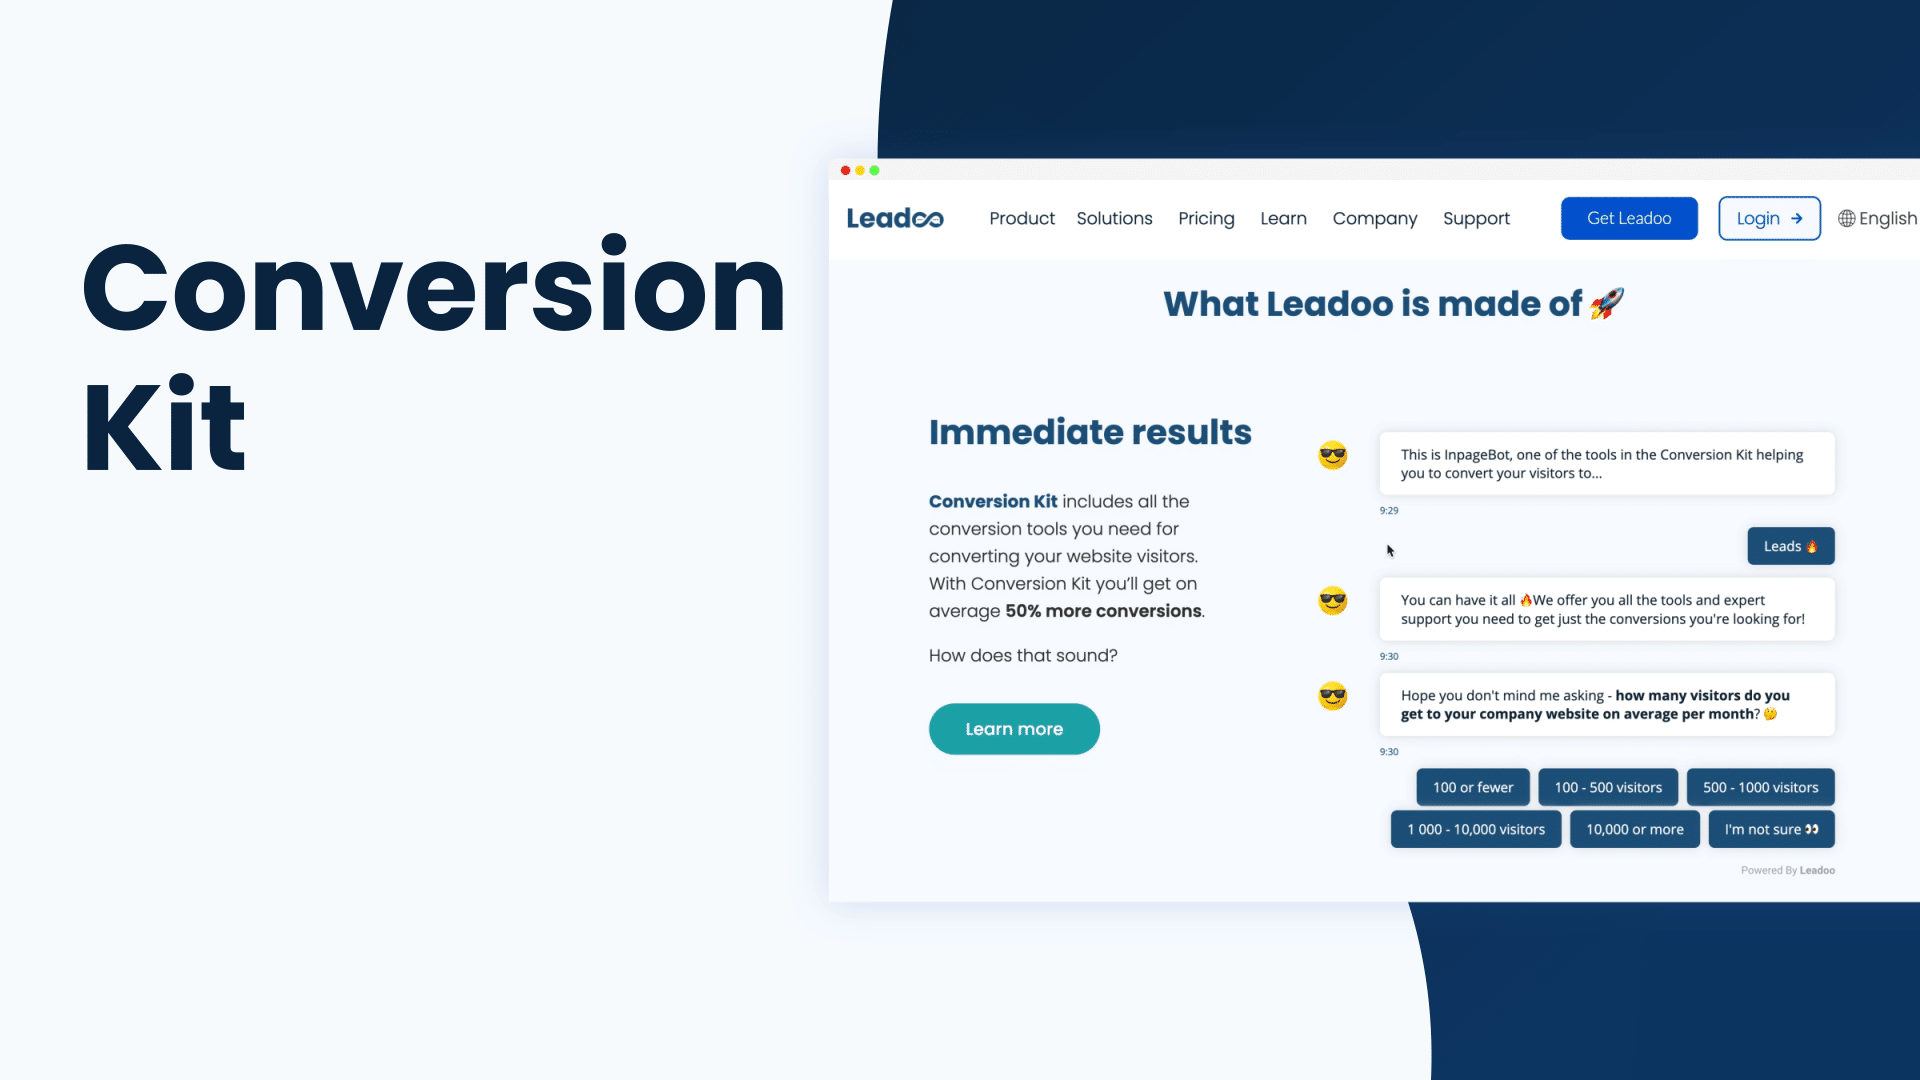The image size is (1920, 1080).
Task: Expand the Company navigation menu item
Action: [1374, 218]
